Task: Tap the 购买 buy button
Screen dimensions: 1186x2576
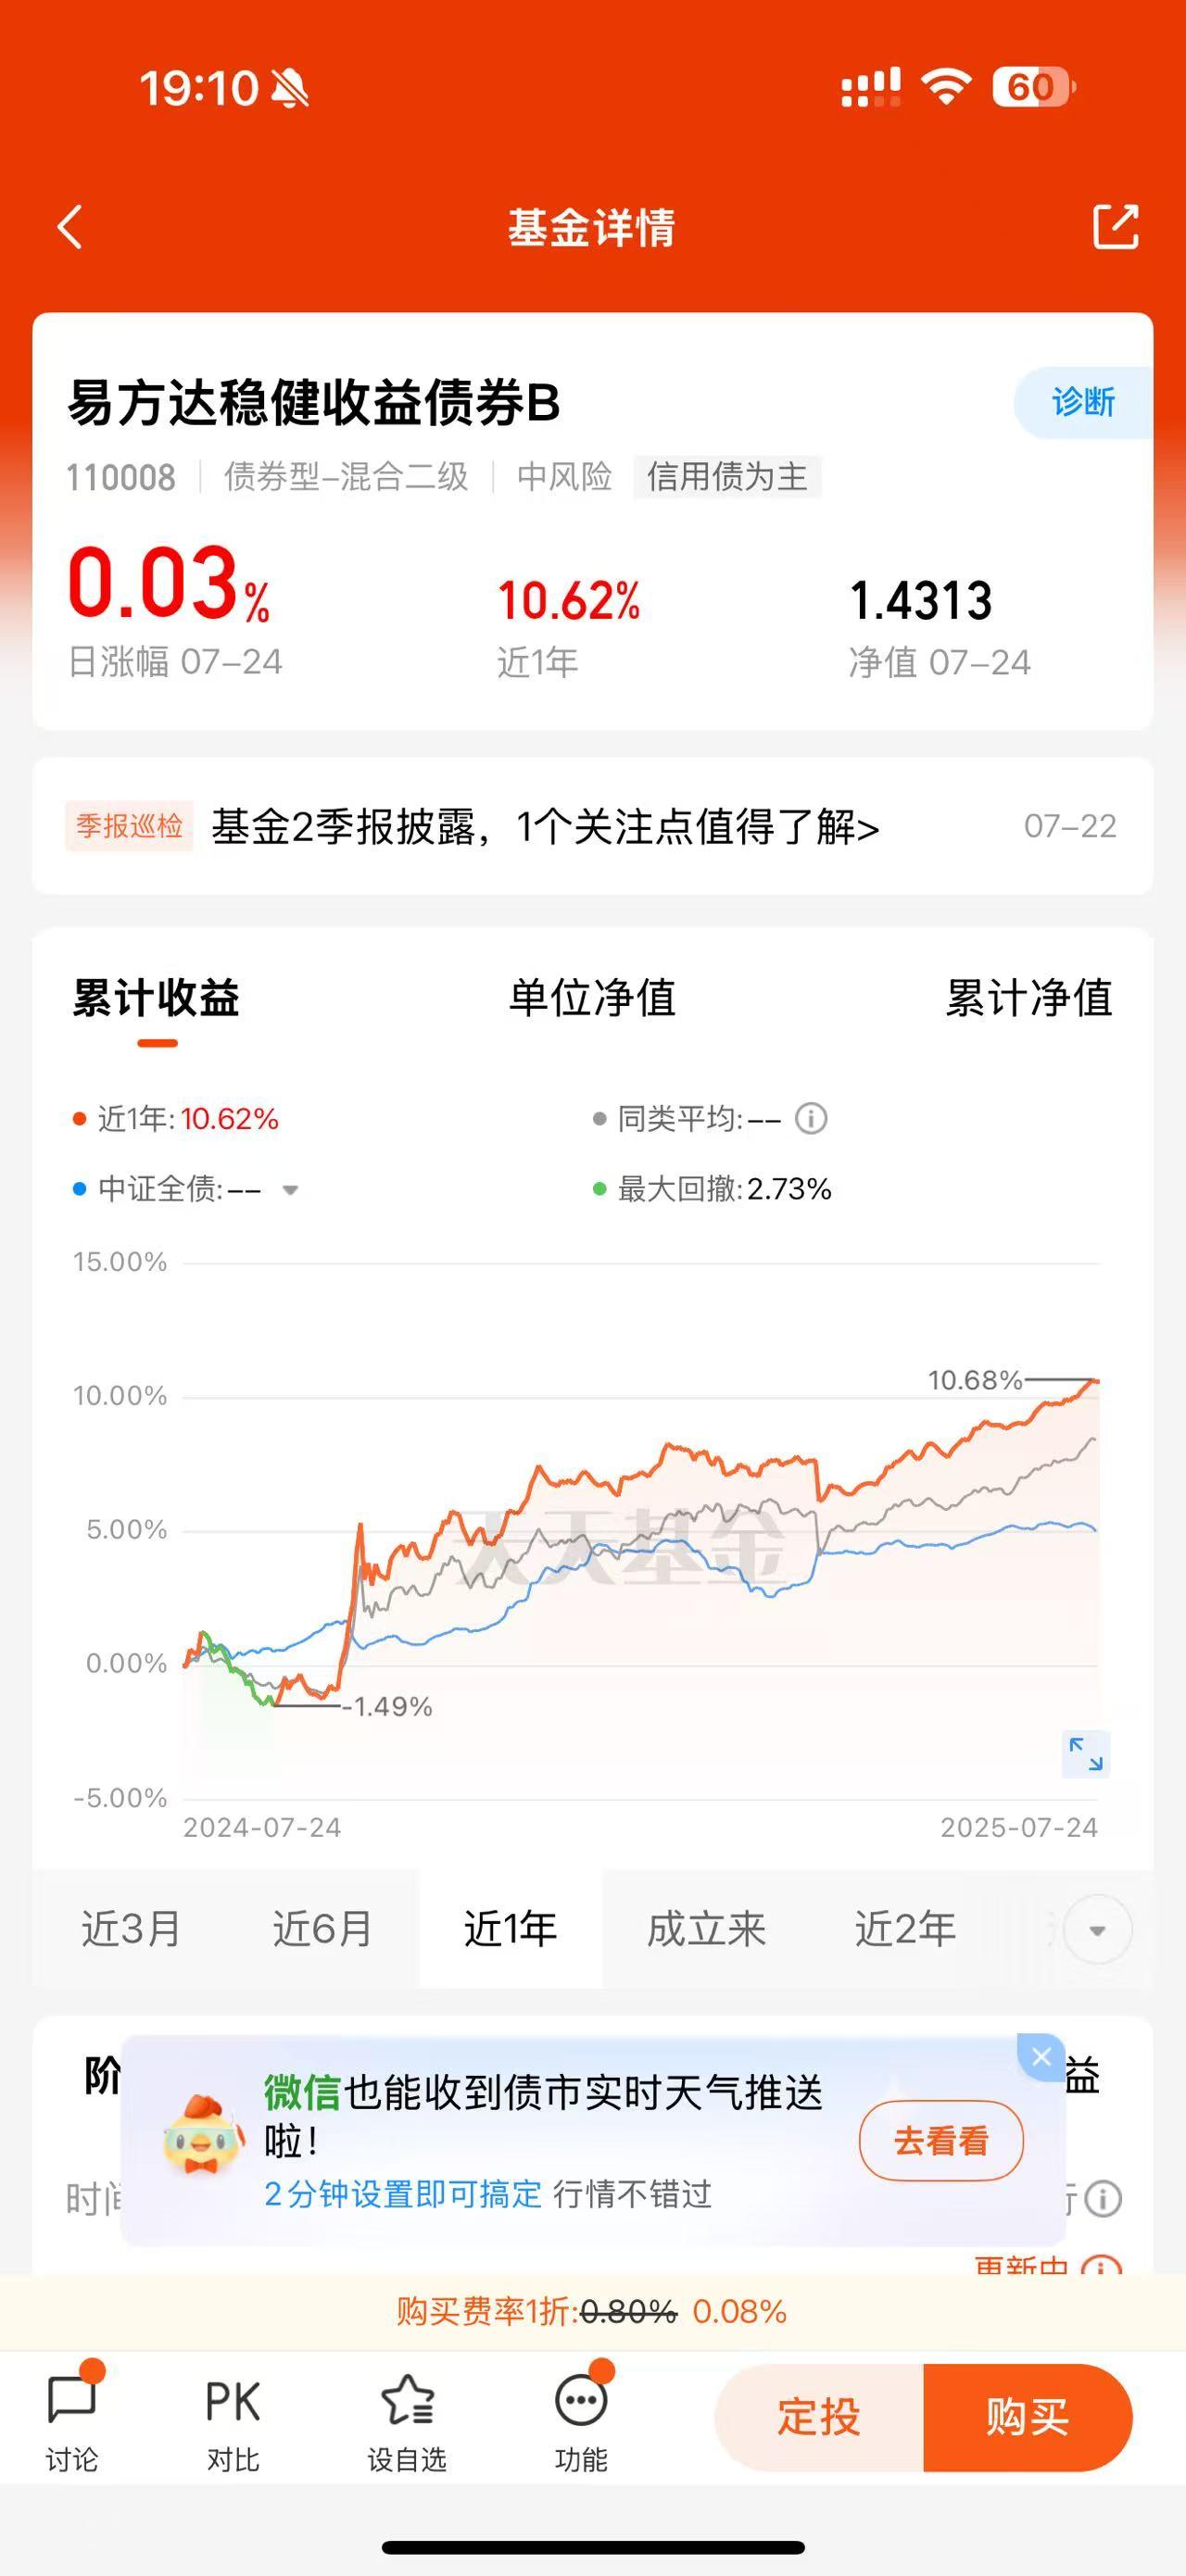Action: pos(1027,2417)
